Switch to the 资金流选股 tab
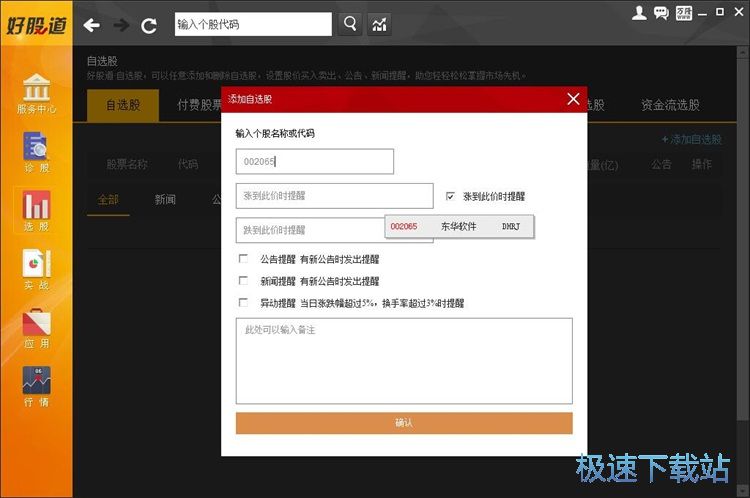This screenshot has height=498, width=750. coord(670,105)
